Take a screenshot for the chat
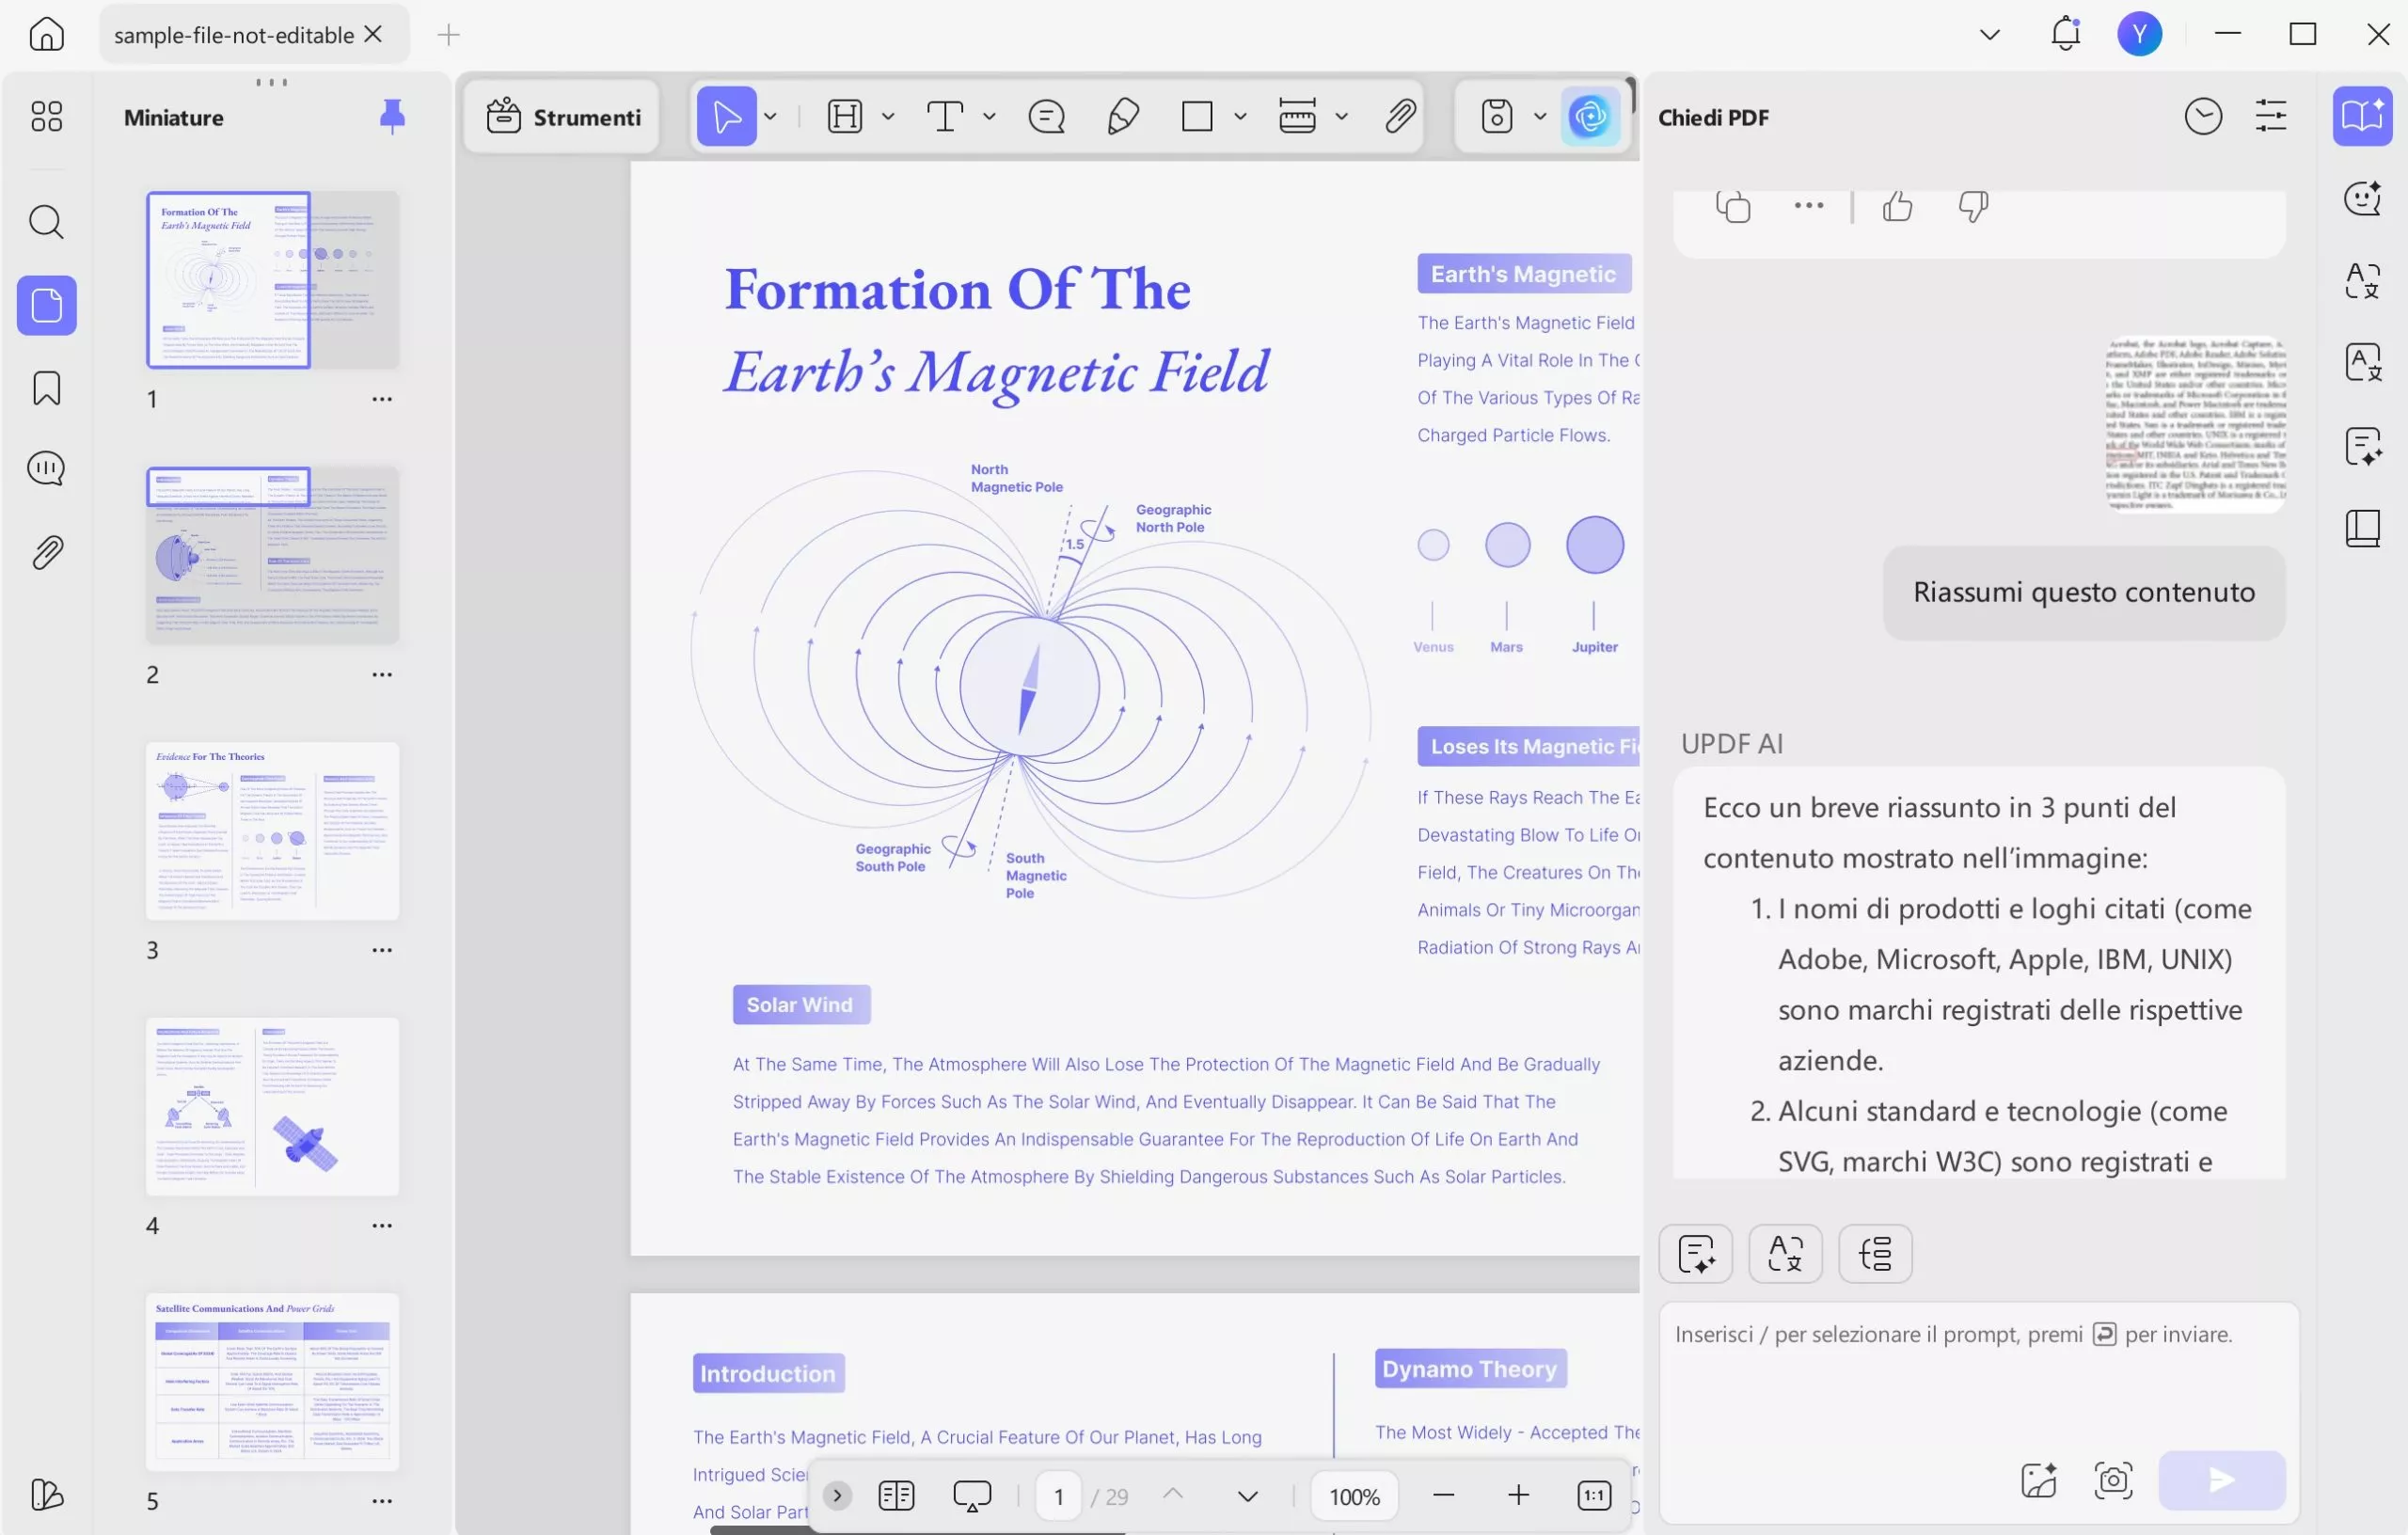The image size is (2408, 1535). tap(2113, 1480)
